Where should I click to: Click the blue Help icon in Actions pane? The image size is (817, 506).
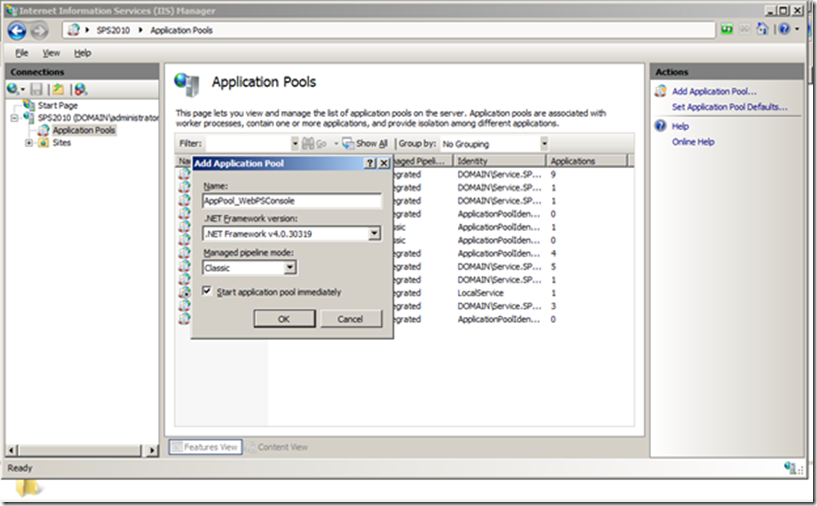point(661,126)
